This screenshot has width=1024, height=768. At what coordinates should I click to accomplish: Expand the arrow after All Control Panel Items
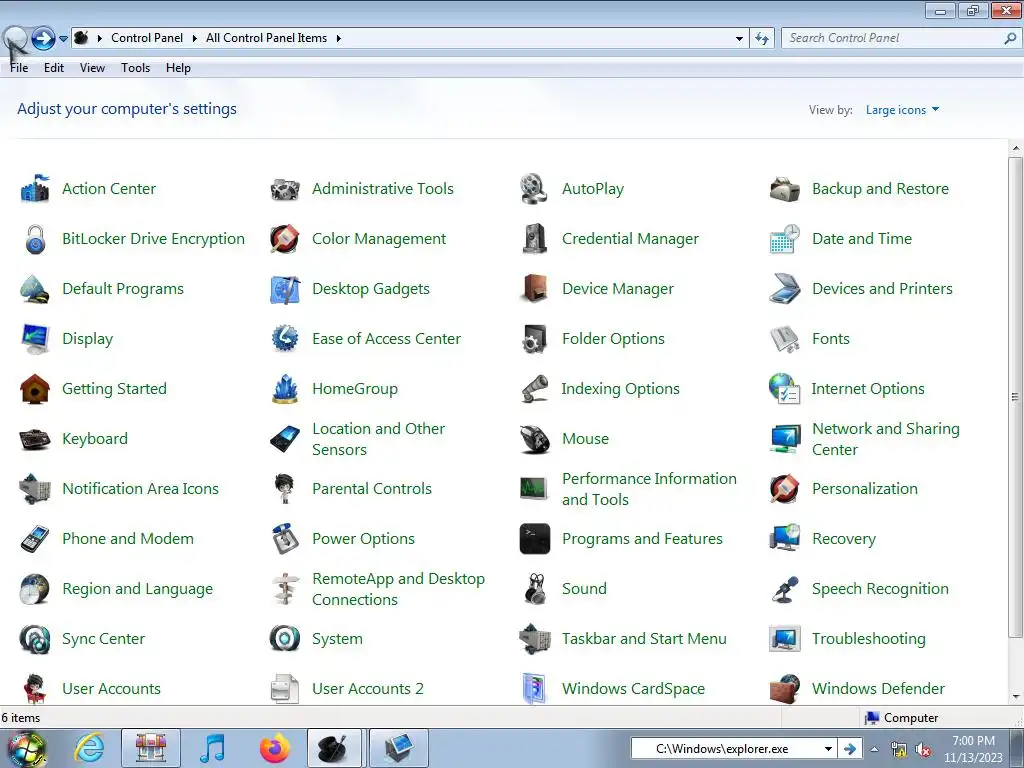coord(339,38)
